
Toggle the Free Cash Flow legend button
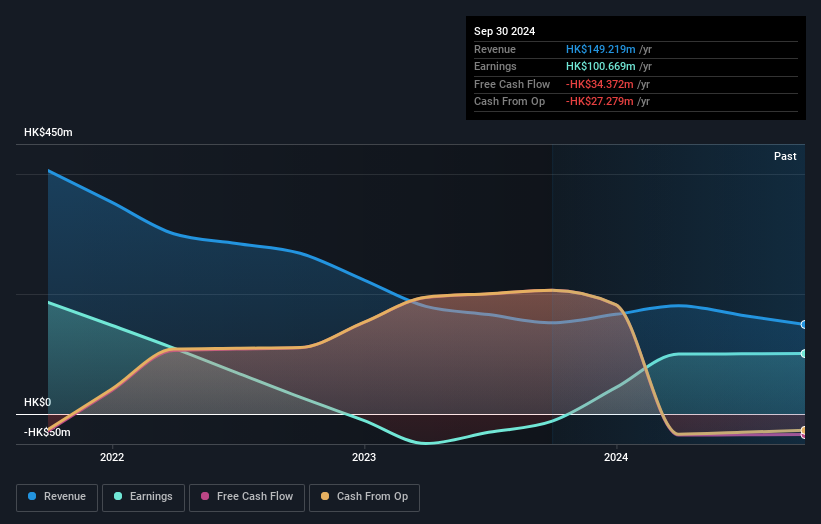(247, 497)
